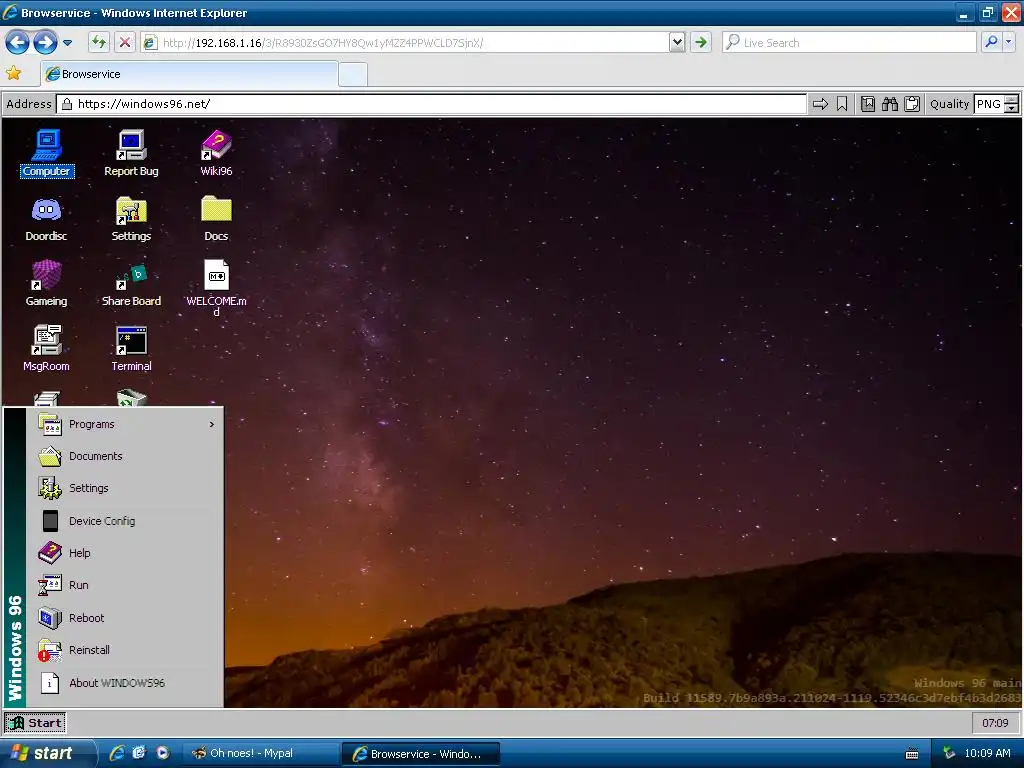Open the Share Board desktop shortcut

click(x=131, y=283)
